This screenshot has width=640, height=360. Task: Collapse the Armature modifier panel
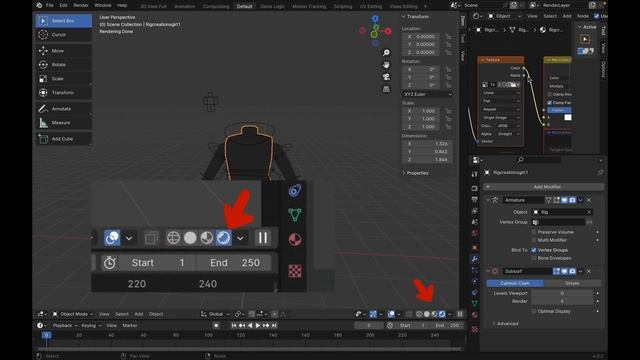click(488, 200)
